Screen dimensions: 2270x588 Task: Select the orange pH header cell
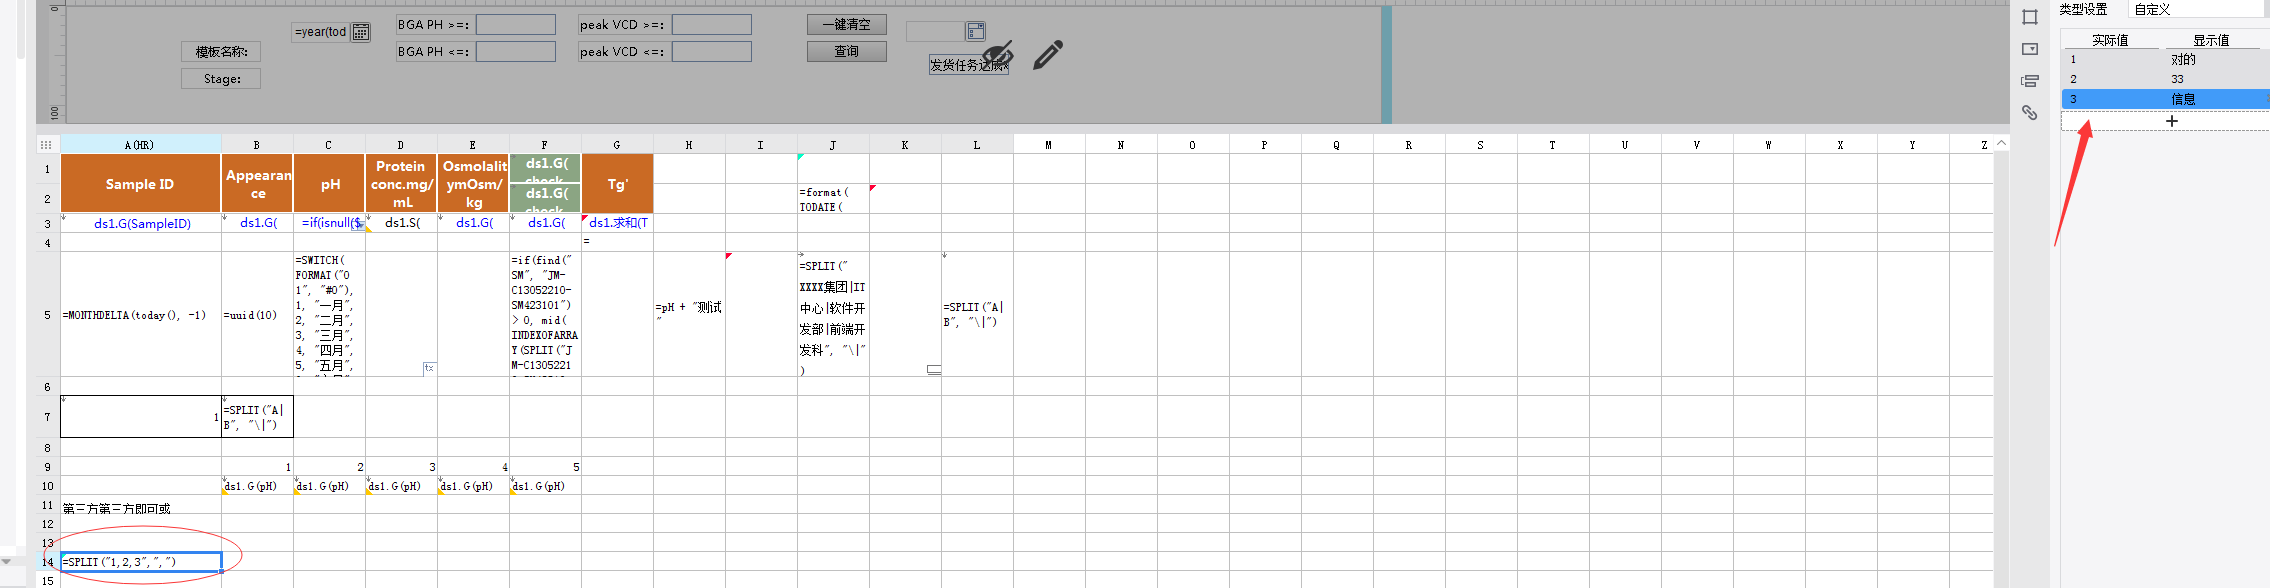(x=329, y=184)
